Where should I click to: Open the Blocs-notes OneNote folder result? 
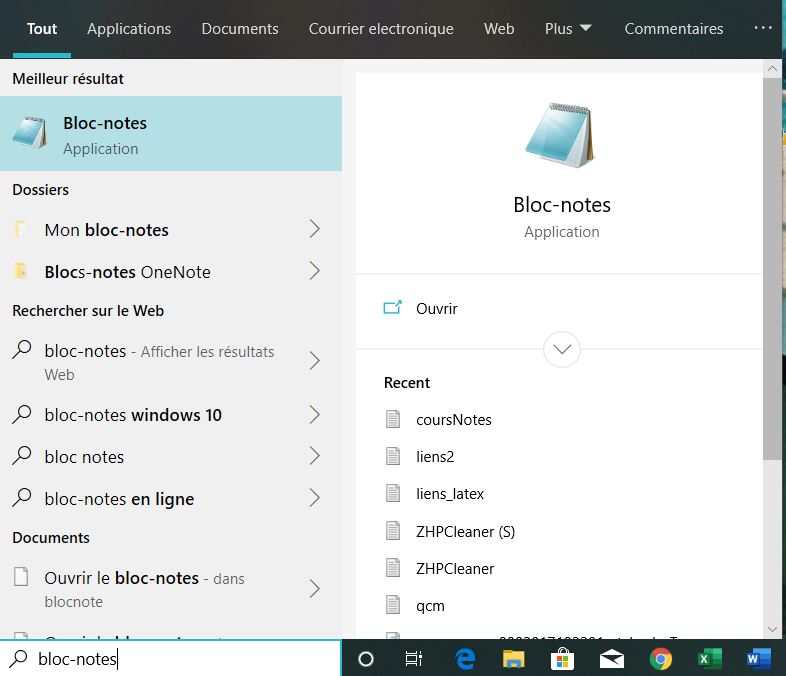(171, 272)
